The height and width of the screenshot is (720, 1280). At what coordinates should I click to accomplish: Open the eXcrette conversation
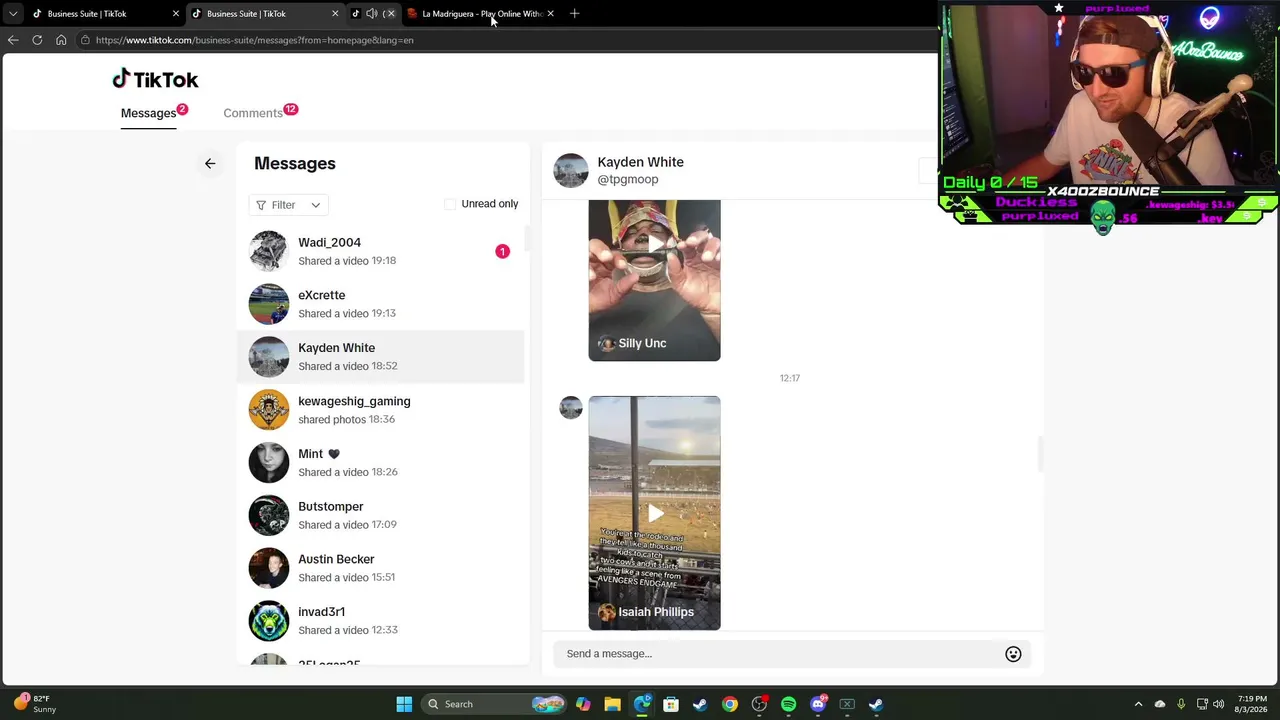tap(381, 304)
